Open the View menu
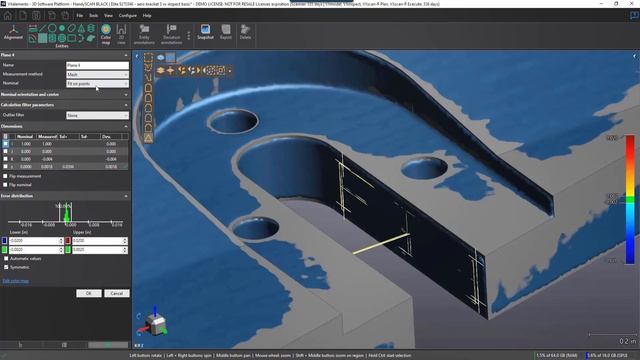This screenshot has height=360, width=640. (x=108, y=16)
